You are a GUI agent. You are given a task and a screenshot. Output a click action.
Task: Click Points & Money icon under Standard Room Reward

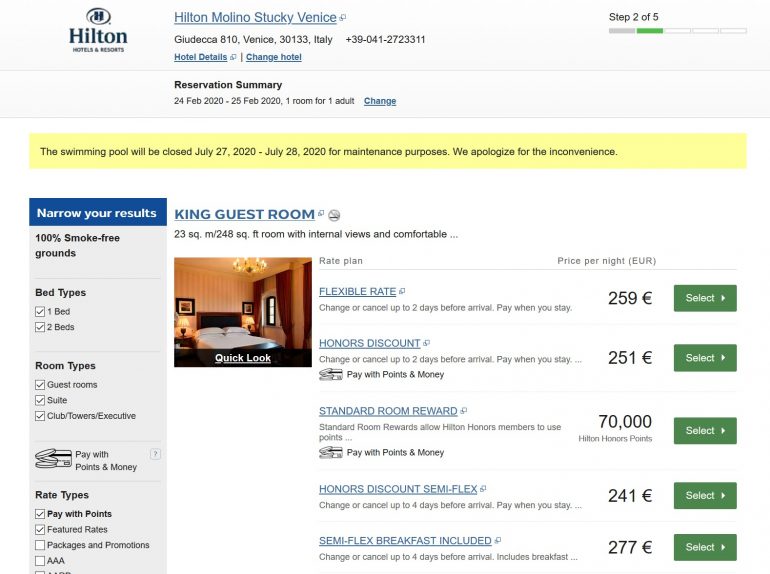point(330,452)
